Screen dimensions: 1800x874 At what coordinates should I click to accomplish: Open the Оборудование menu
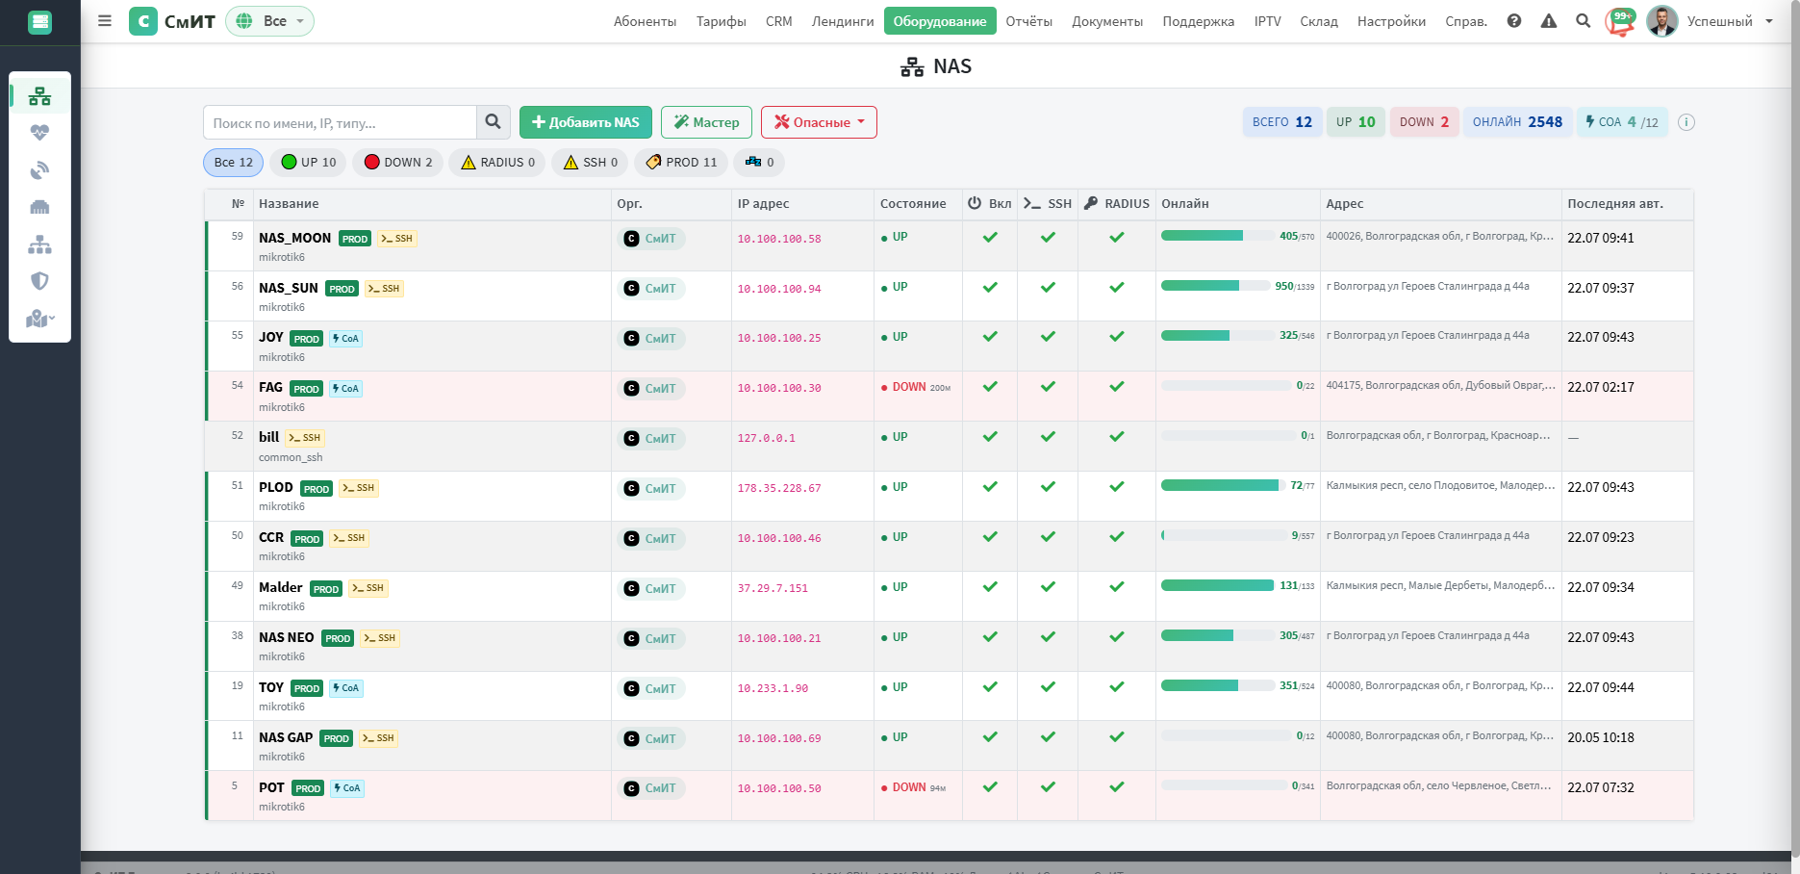[x=940, y=21]
